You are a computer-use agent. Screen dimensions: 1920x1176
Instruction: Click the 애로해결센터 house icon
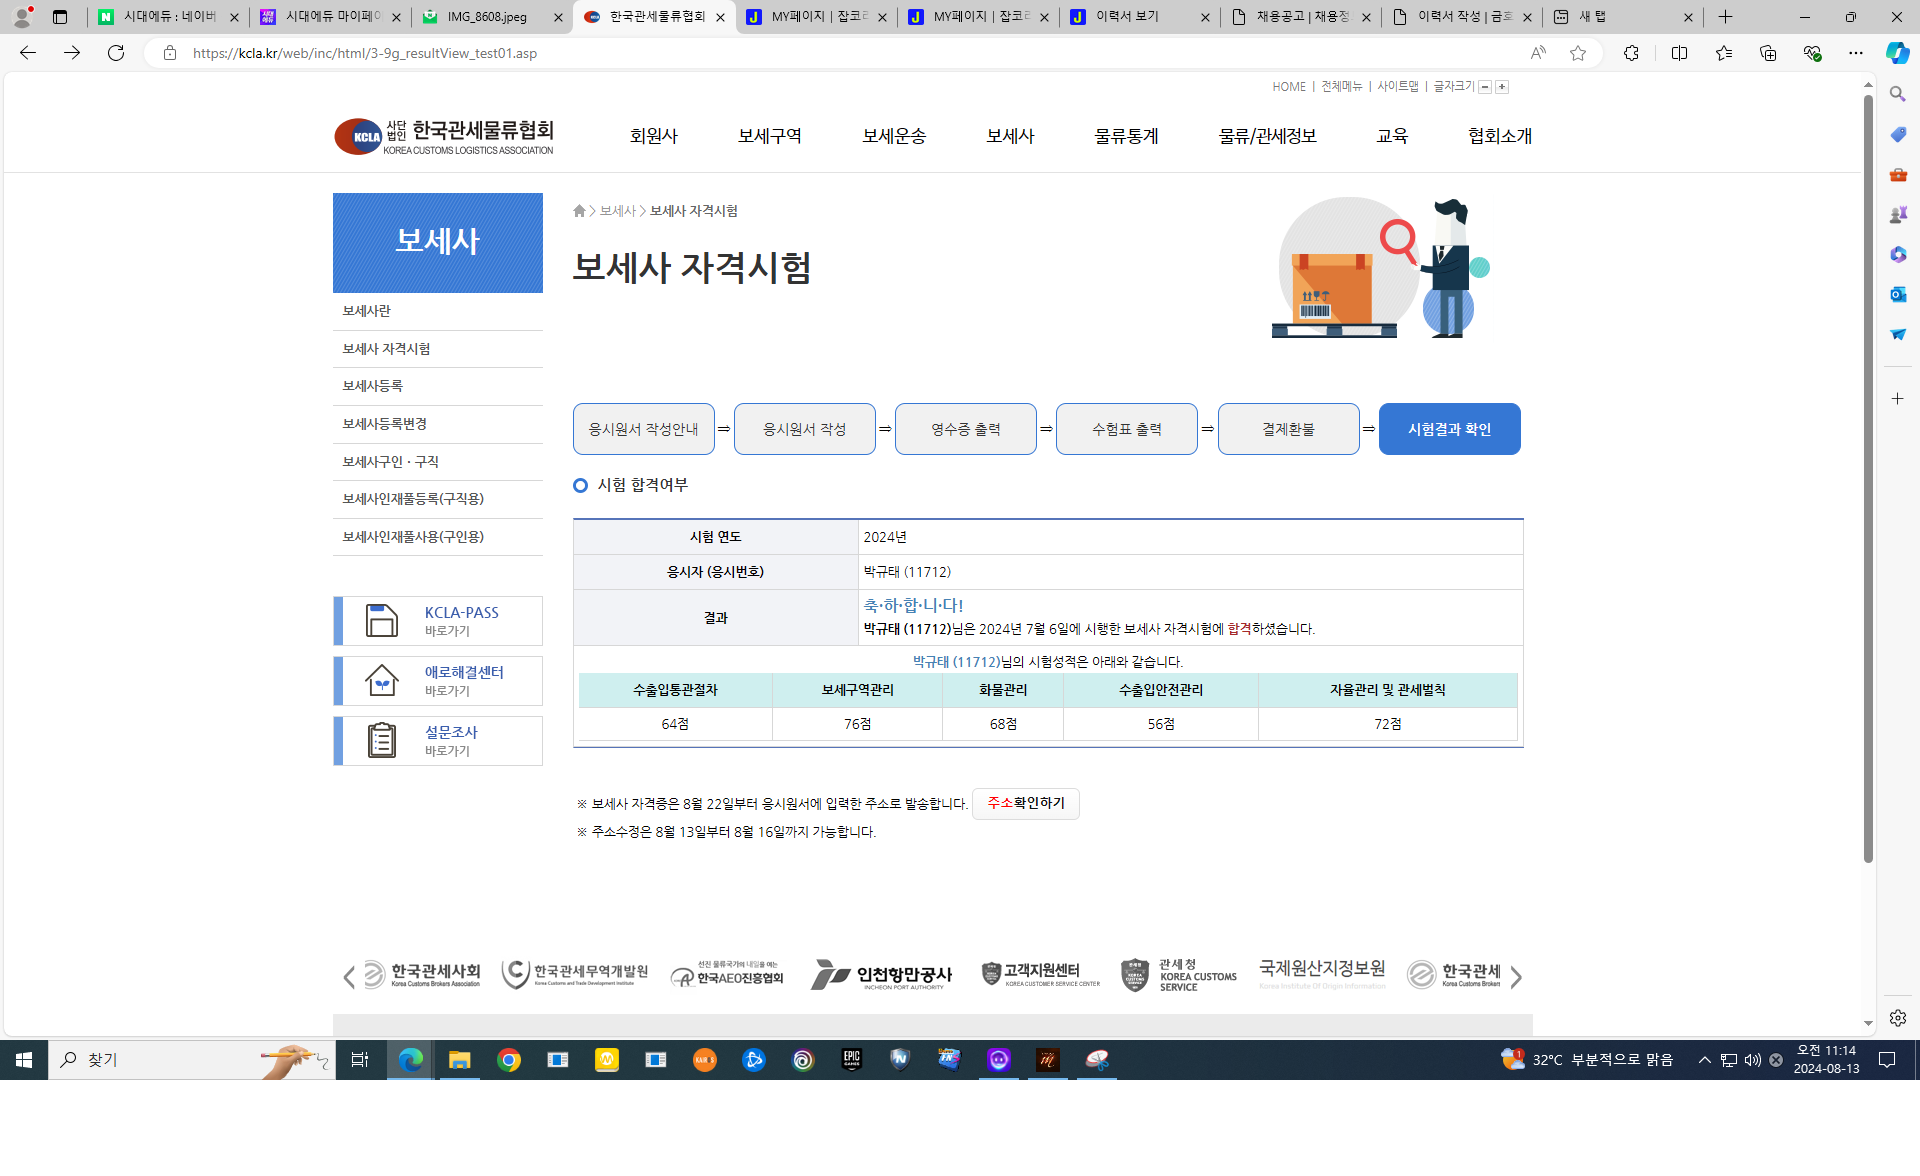(381, 681)
